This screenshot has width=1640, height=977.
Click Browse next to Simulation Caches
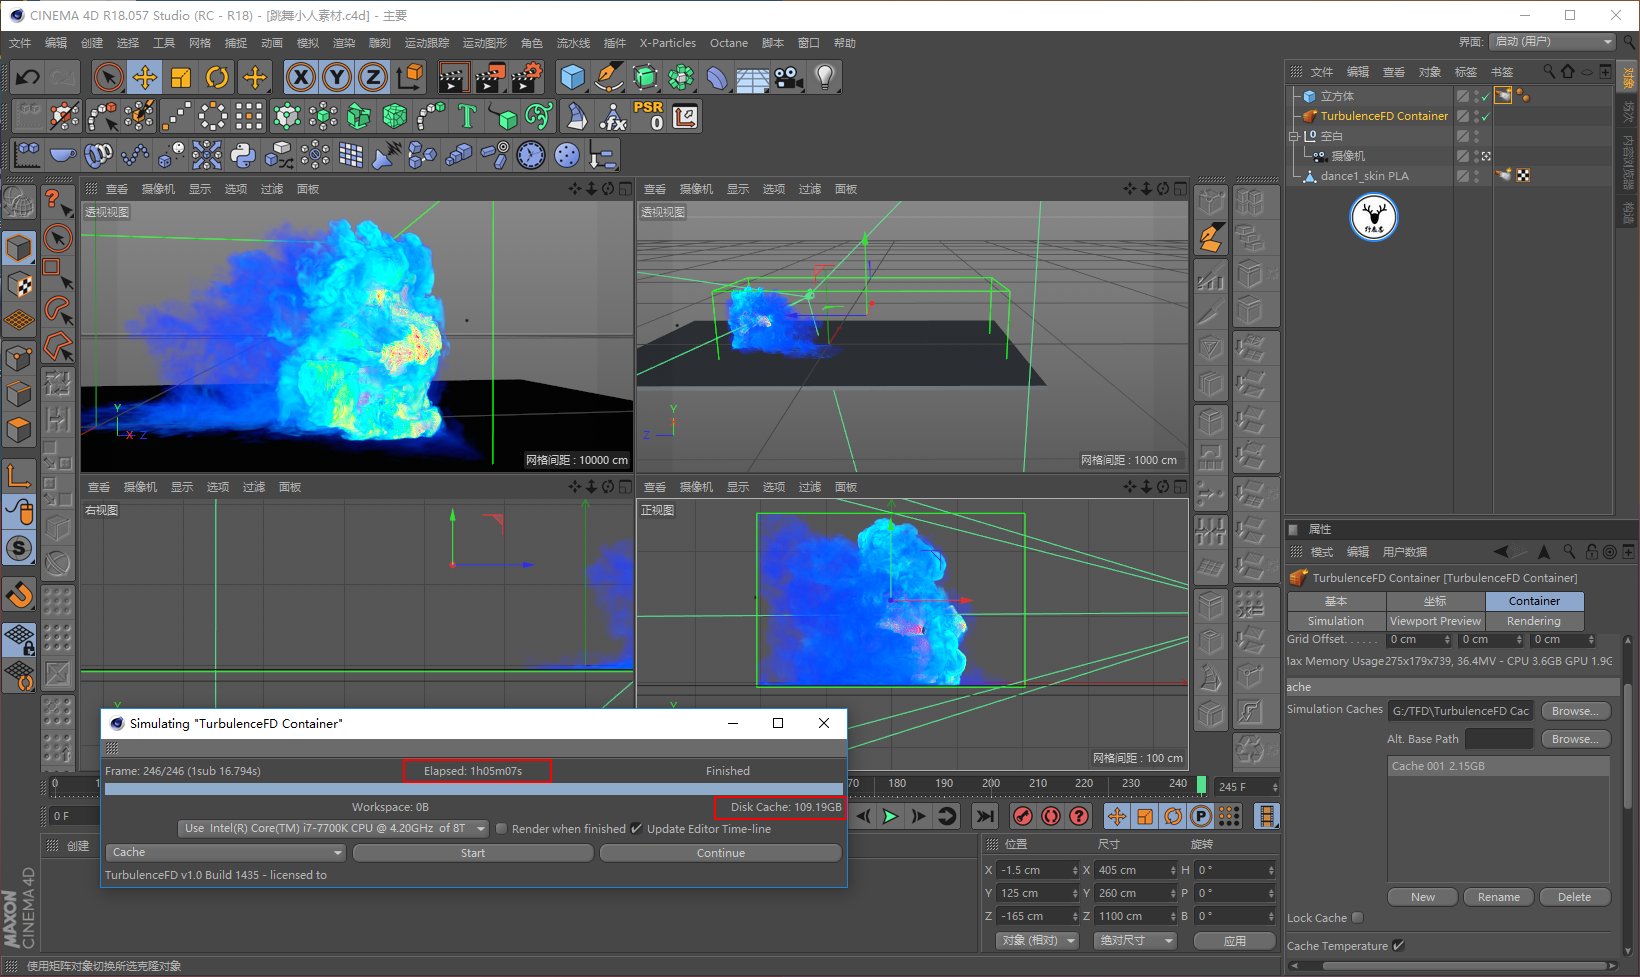click(1575, 711)
